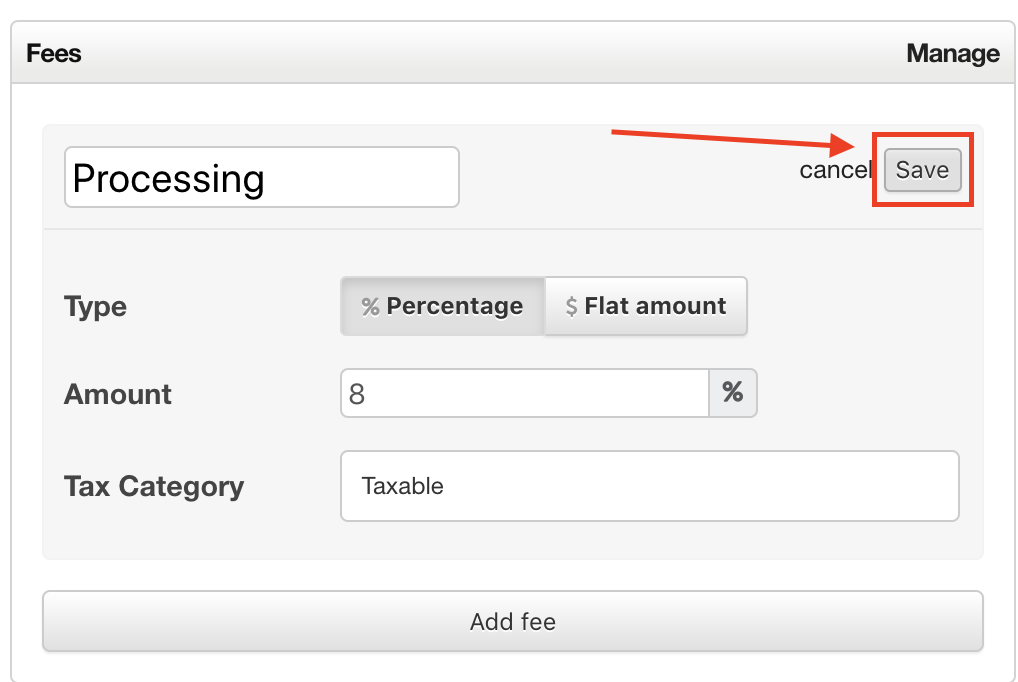
Task: Switch fee type to Flat amount
Action: point(646,306)
